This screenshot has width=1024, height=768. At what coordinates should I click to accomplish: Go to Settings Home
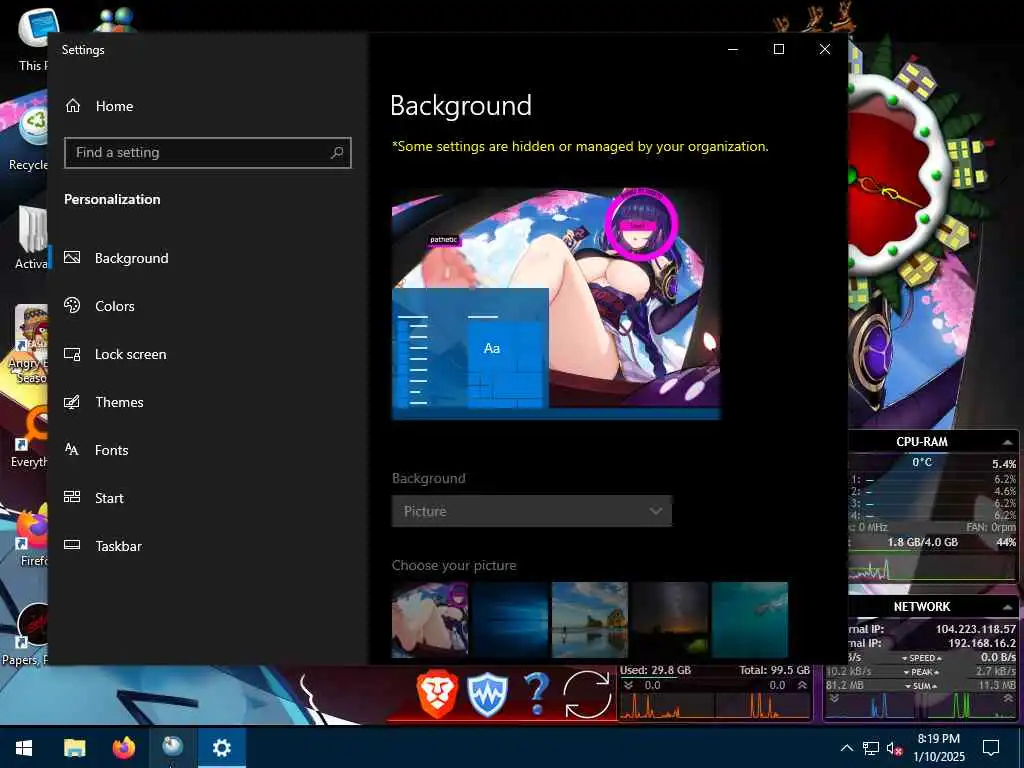click(x=99, y=106)
